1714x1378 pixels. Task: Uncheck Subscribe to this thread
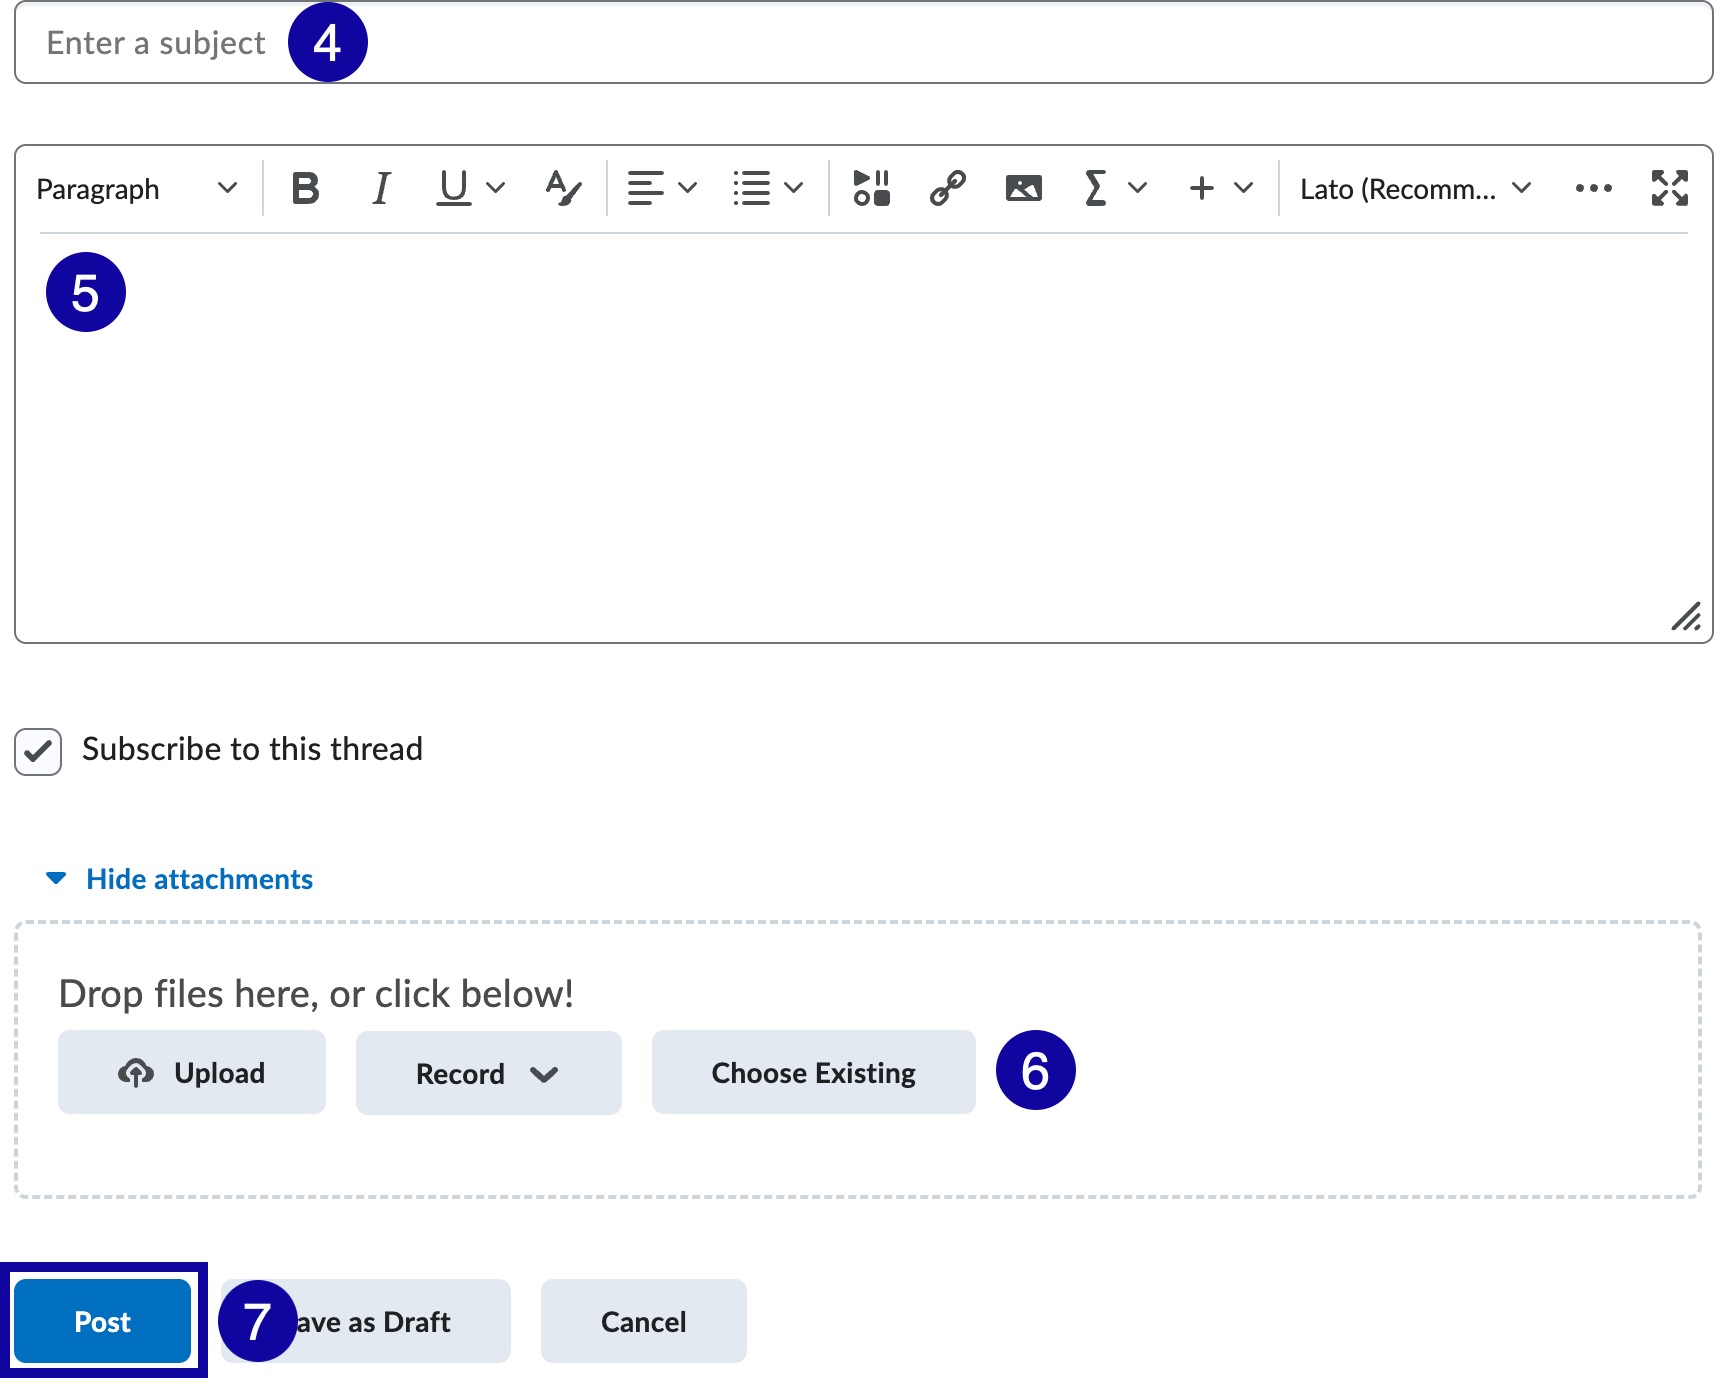coord(38,751)
